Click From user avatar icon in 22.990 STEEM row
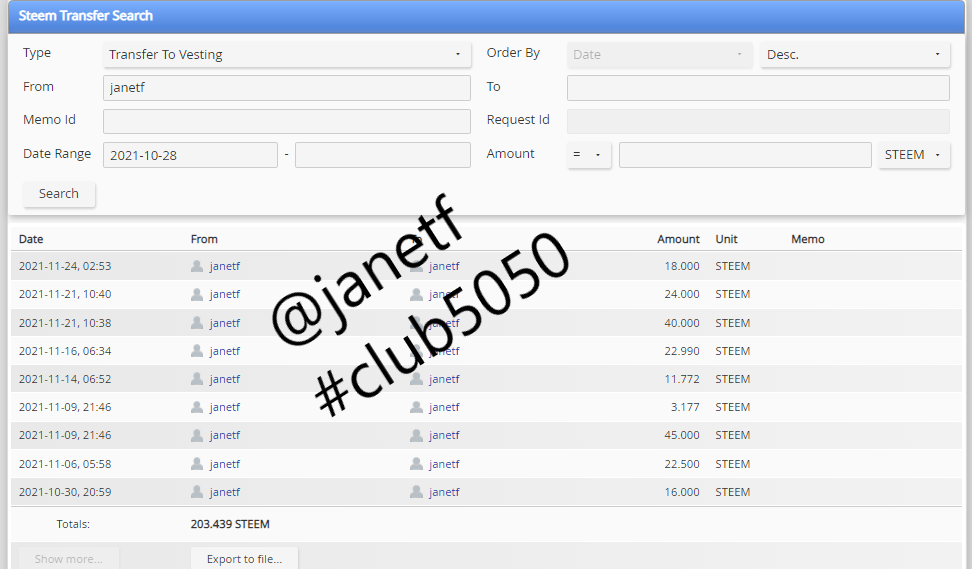This screenshot has width=972, height=569. (197, 351)
